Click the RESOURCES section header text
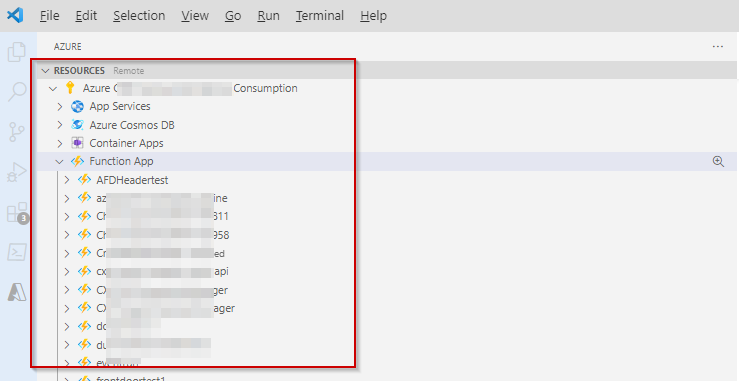This screenshot has height=381, width=739. click(79, 71)
